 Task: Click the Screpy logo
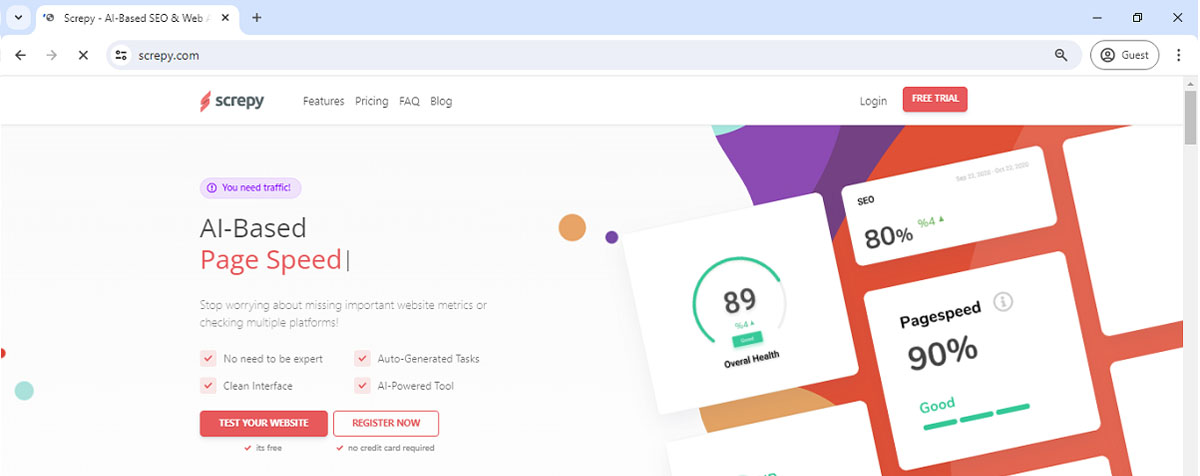coord(232,101)
